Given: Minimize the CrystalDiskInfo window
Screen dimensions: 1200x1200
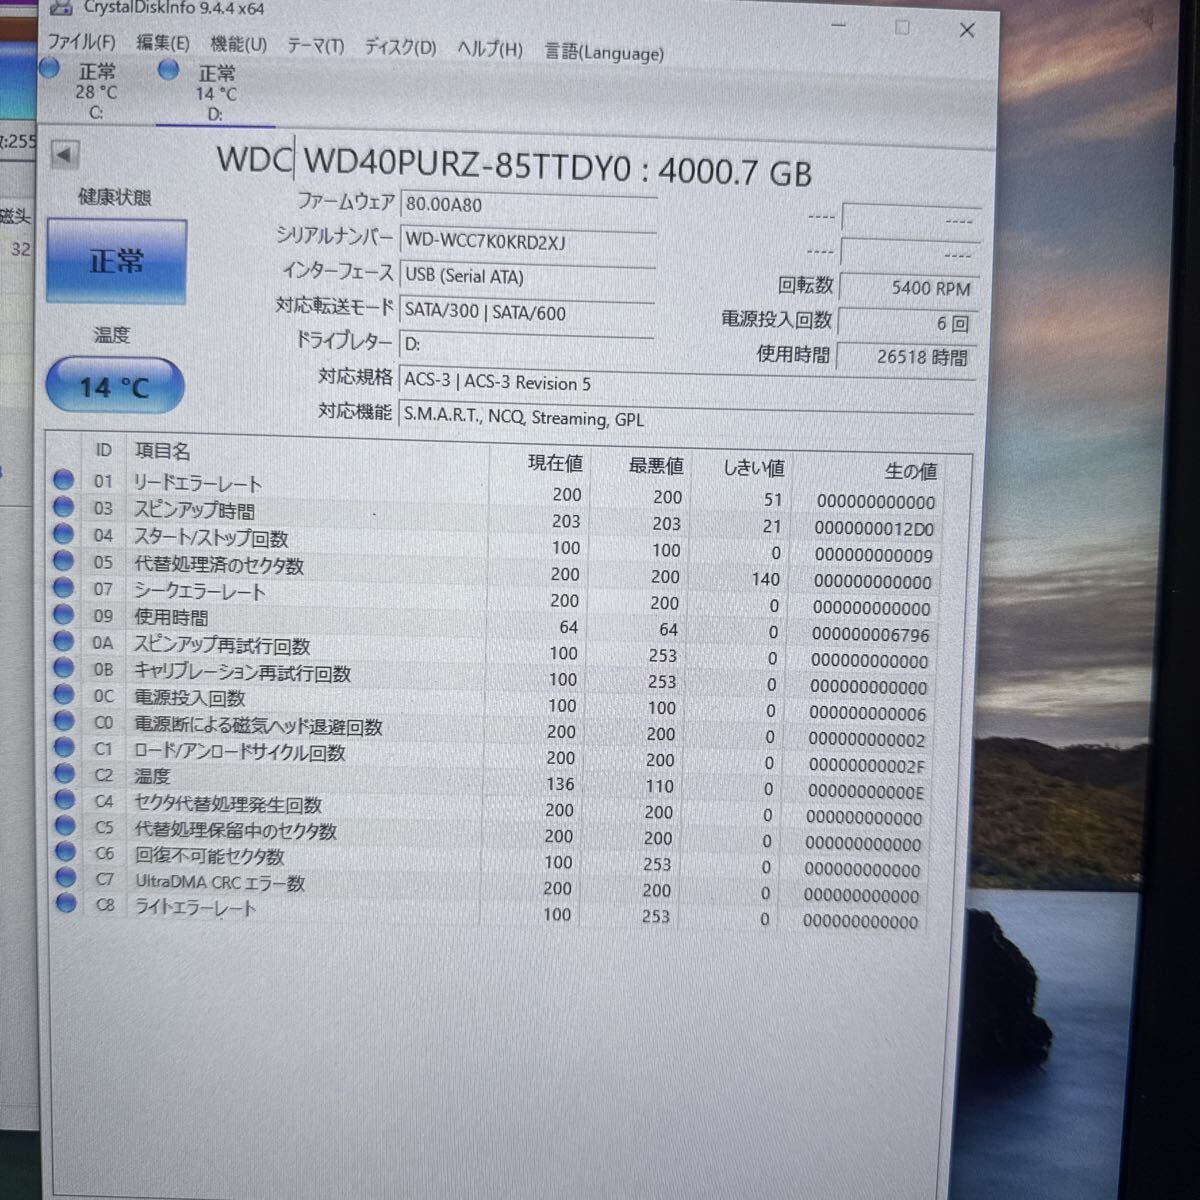Looking at the screenshot, I should tap(838, 25).
